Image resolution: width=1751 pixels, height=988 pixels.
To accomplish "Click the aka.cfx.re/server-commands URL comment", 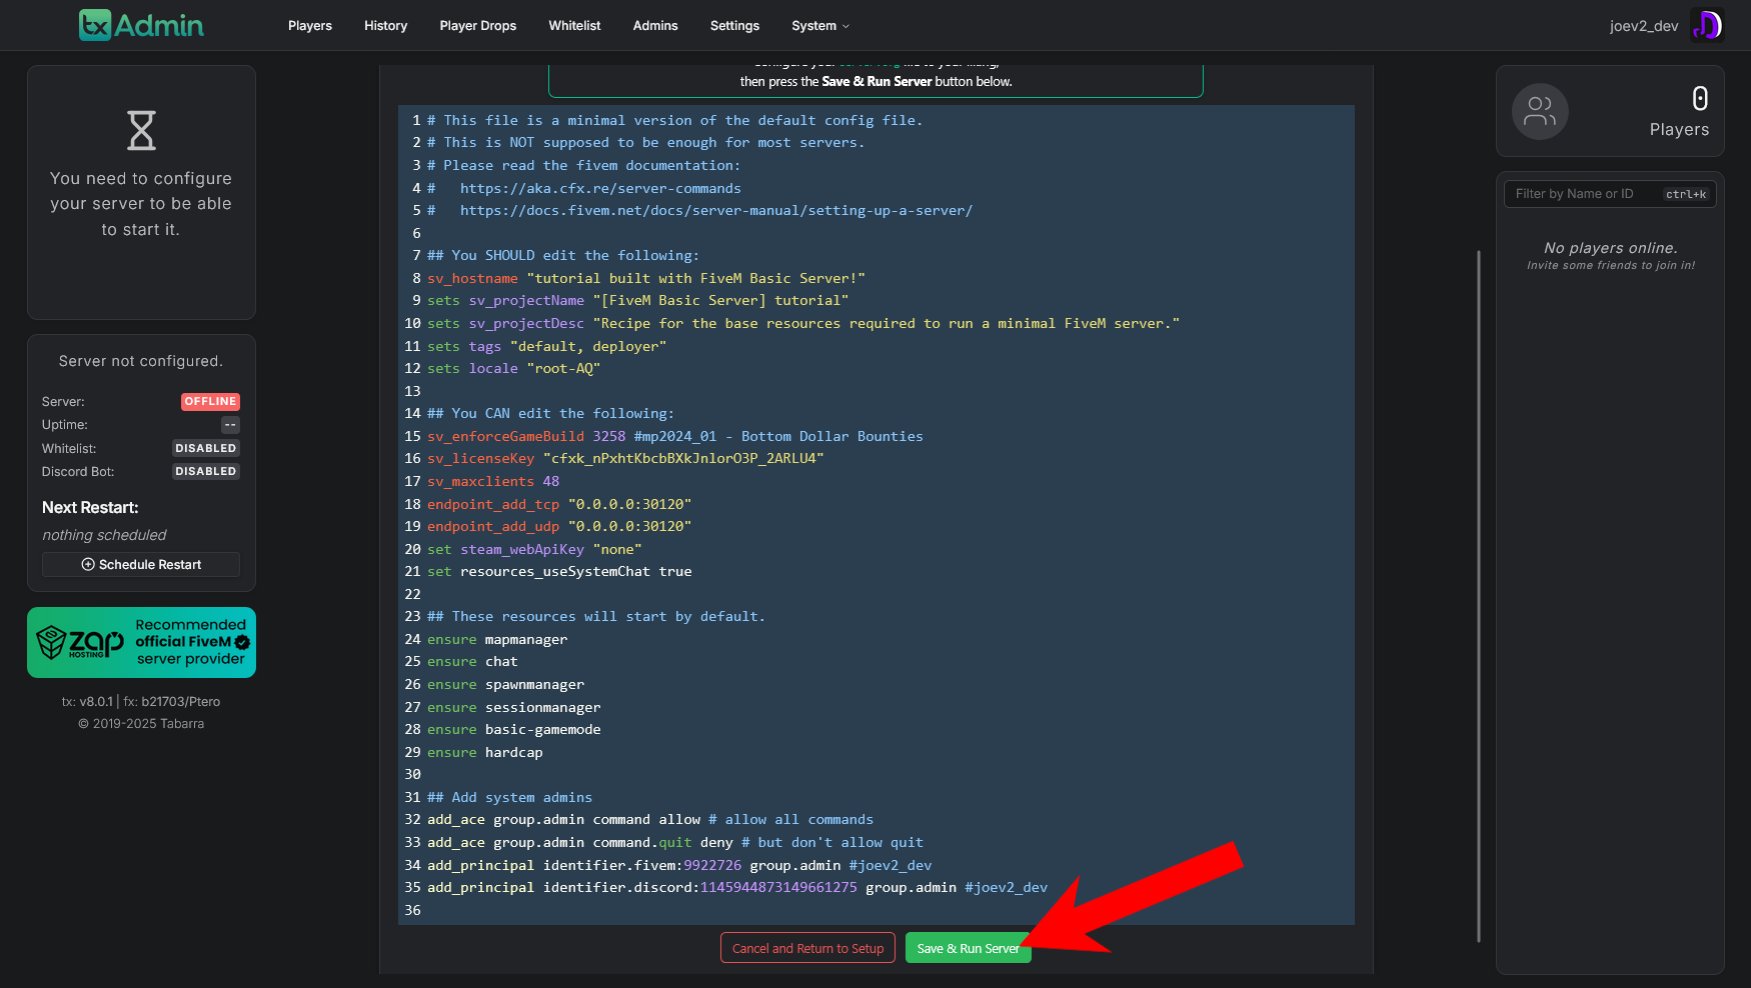I will pyautogui.click(x=600, y=188).
